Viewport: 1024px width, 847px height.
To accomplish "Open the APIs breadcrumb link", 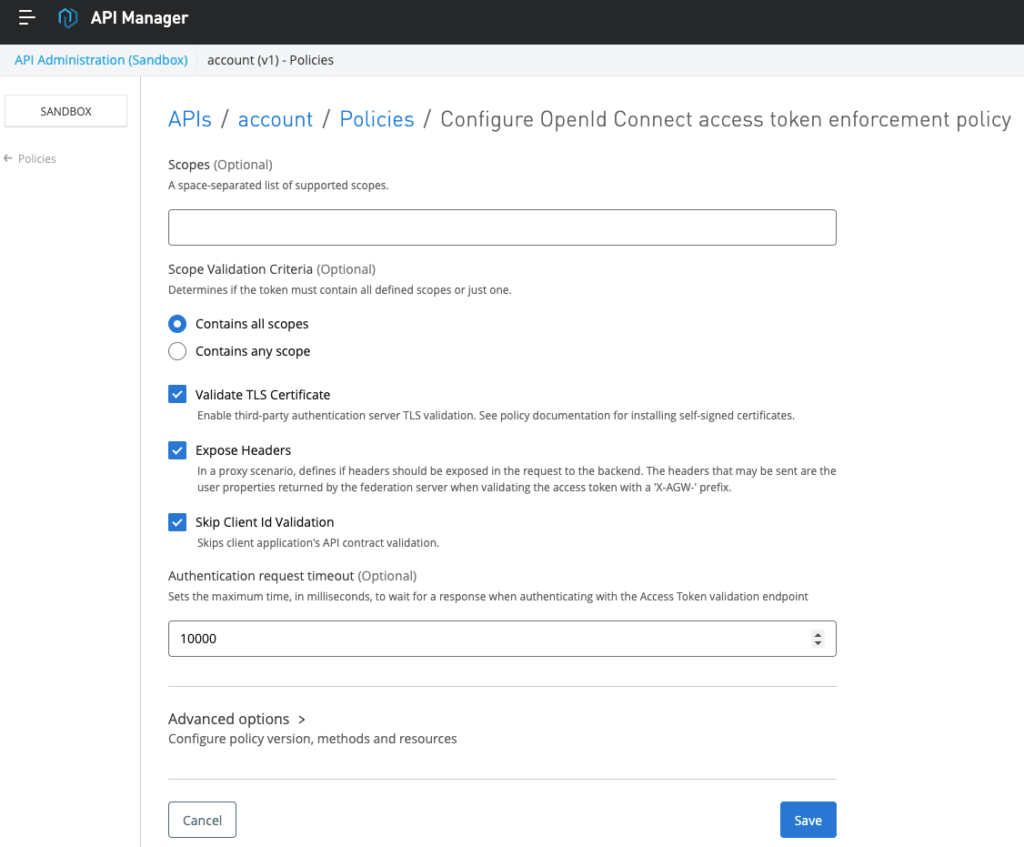I will point(190,119).
